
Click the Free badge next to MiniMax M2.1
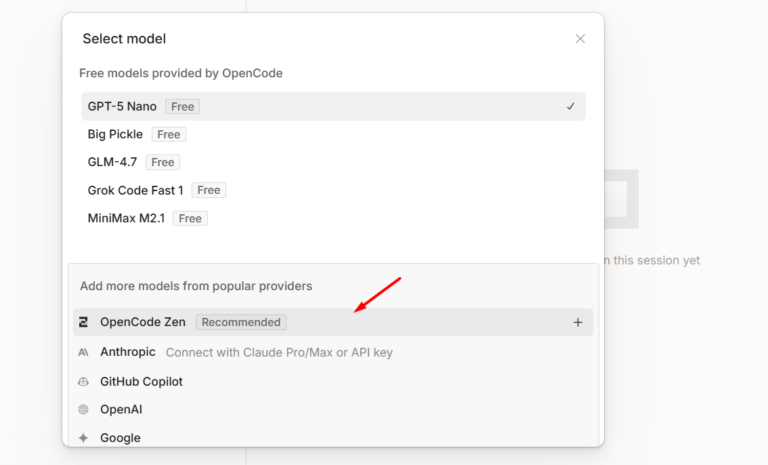[190, 218]
